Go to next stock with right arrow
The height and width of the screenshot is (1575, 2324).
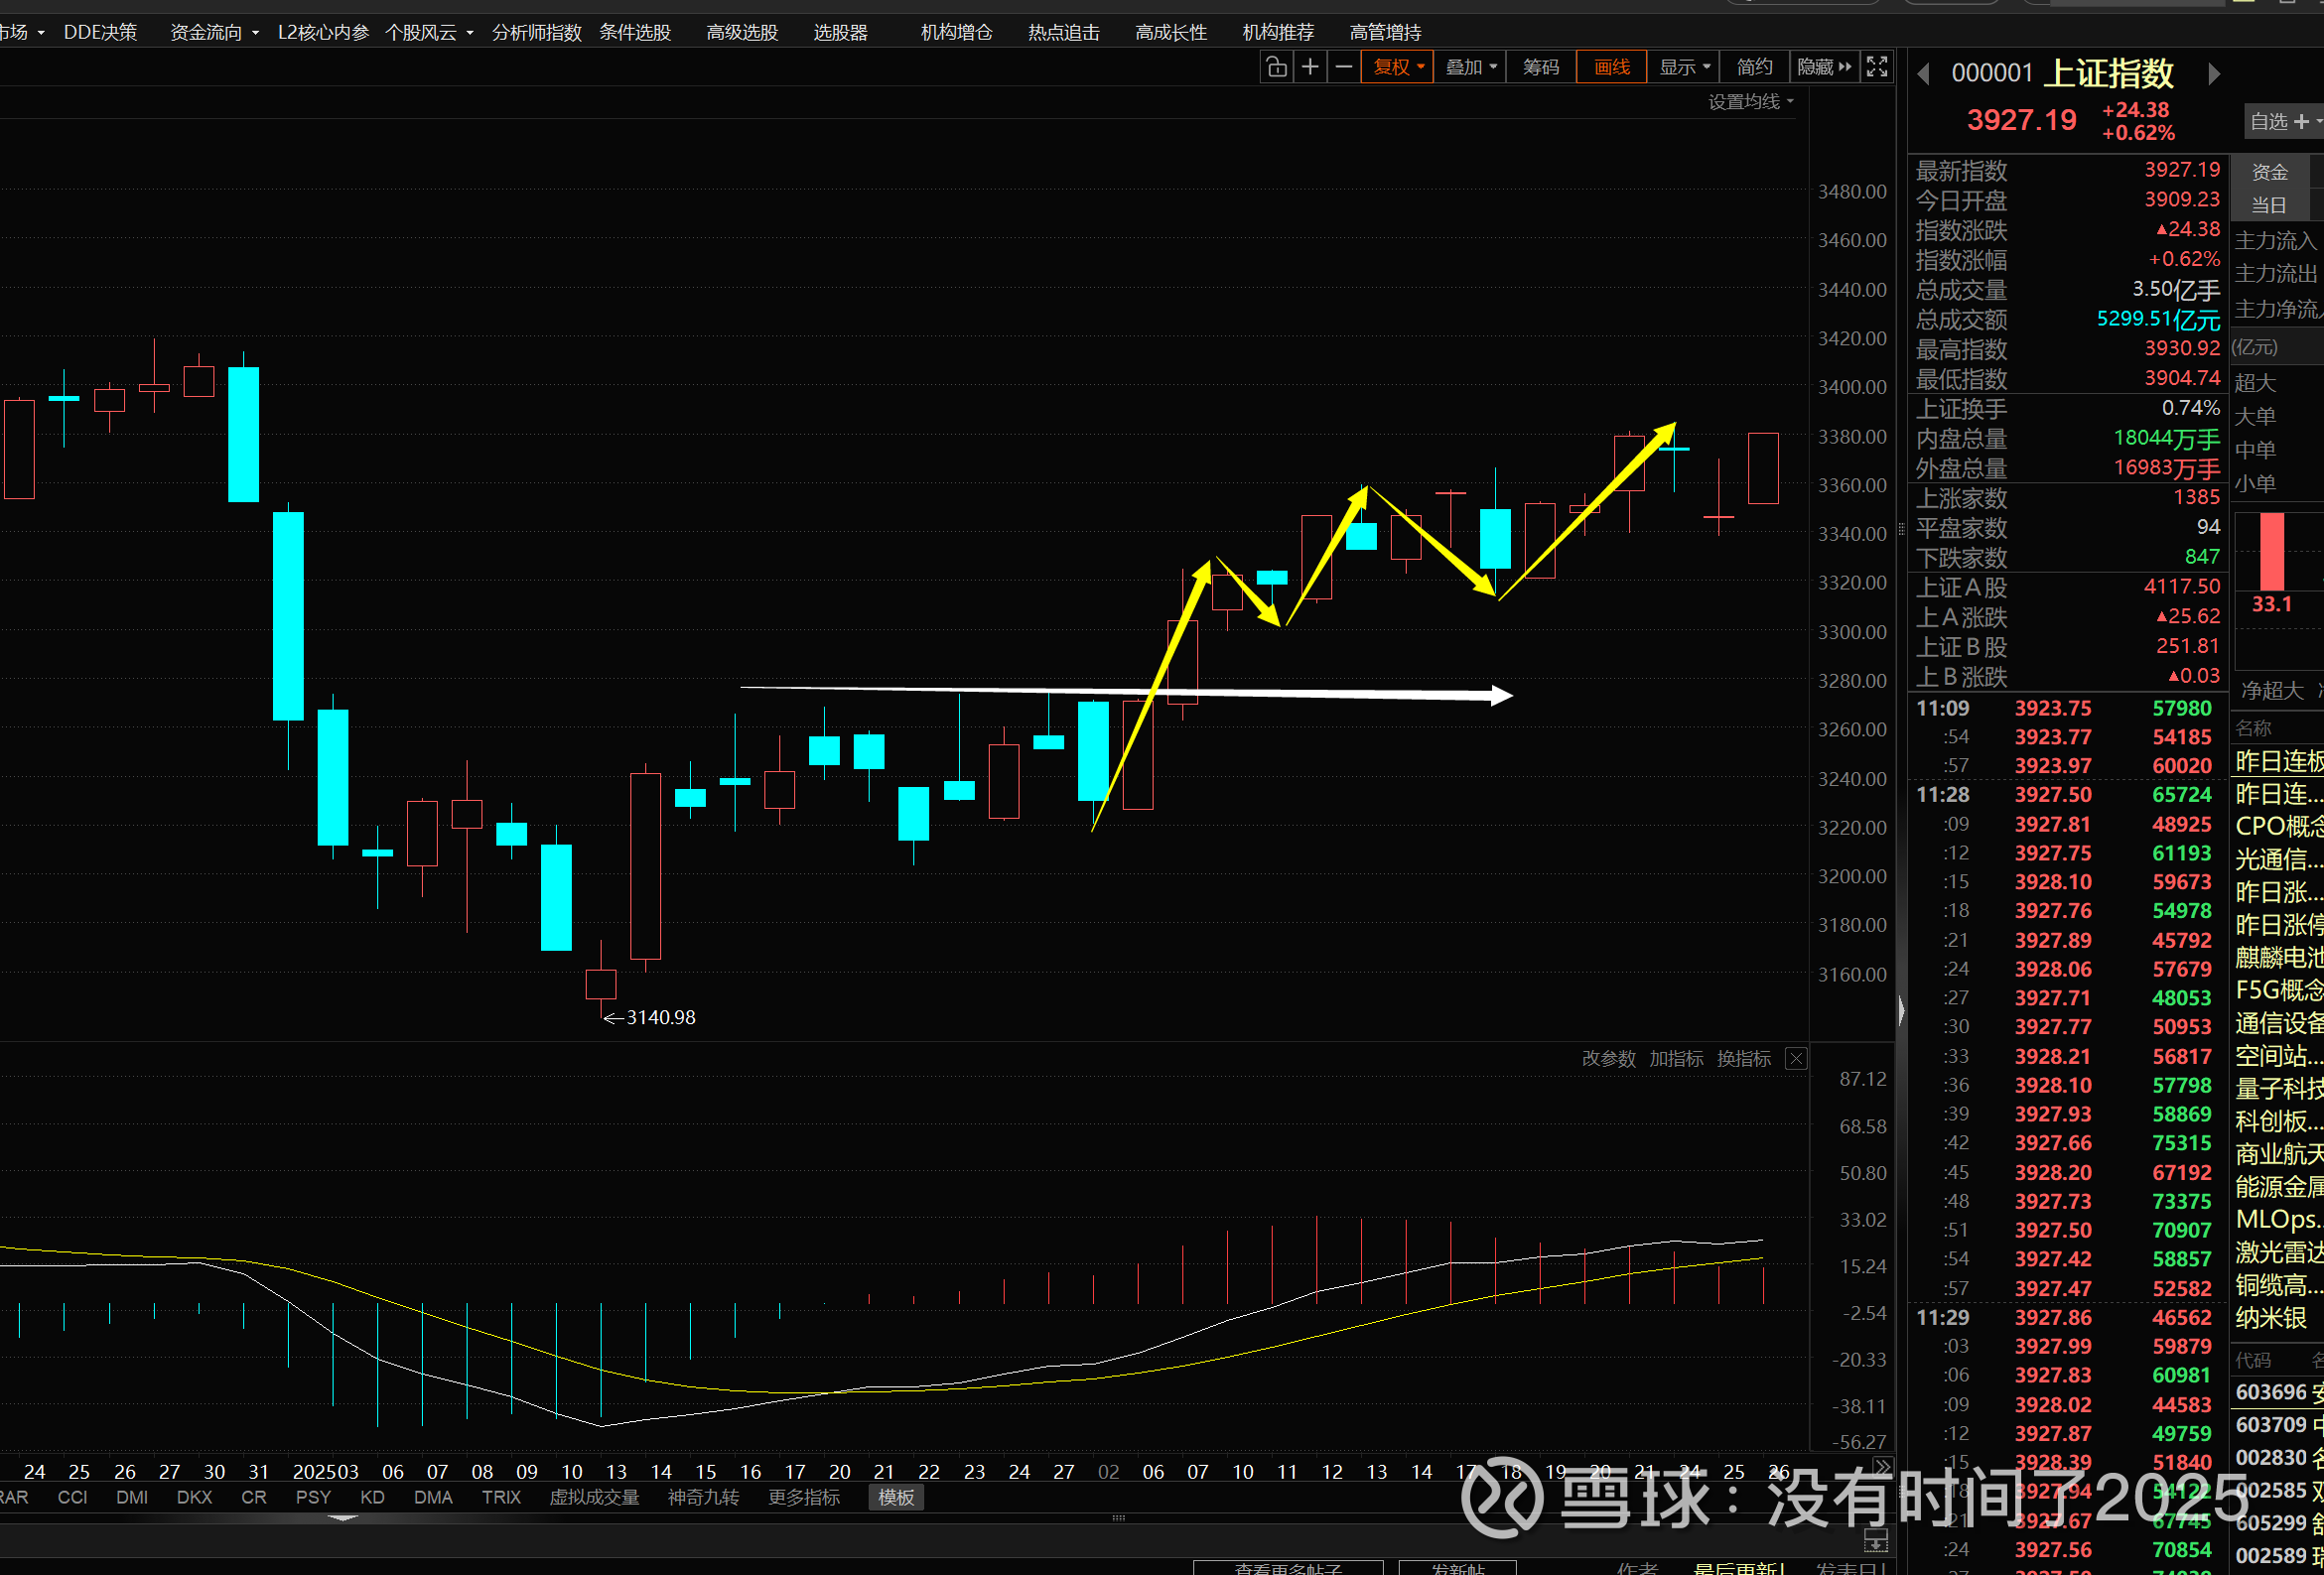click(x=2214, y=74)
